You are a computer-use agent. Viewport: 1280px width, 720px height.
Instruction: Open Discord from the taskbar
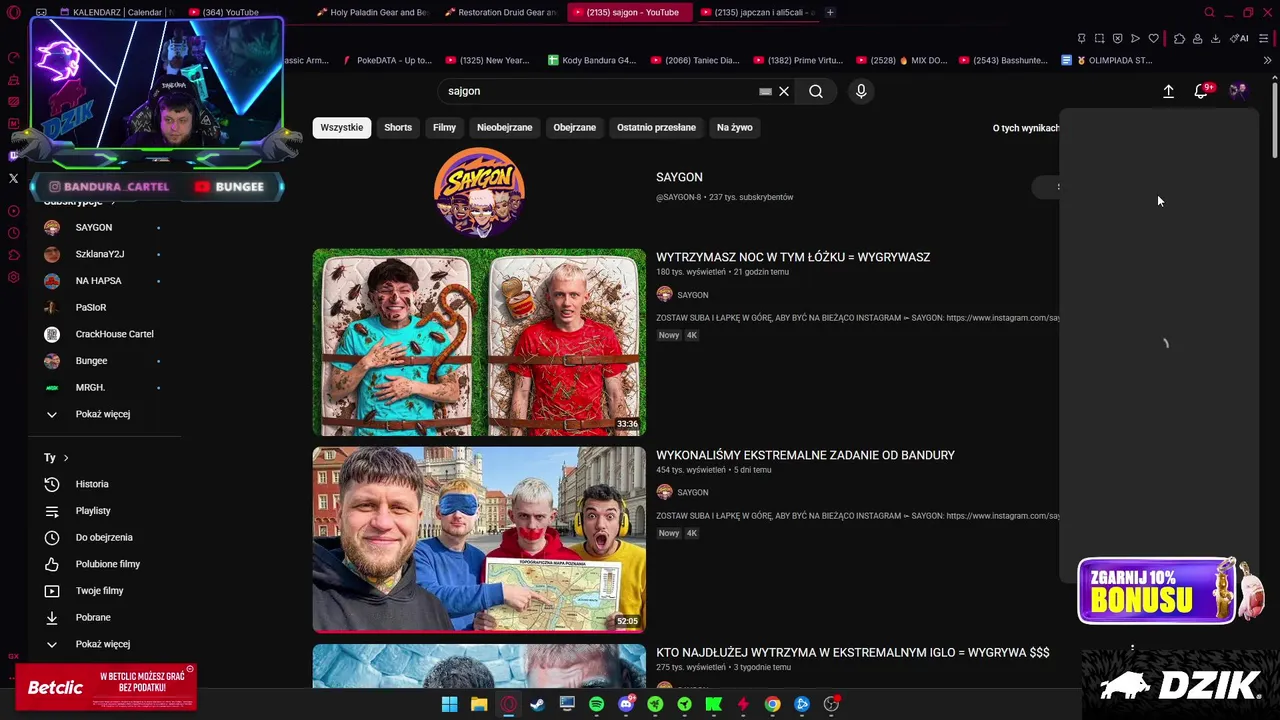click(x=626, y=704)
